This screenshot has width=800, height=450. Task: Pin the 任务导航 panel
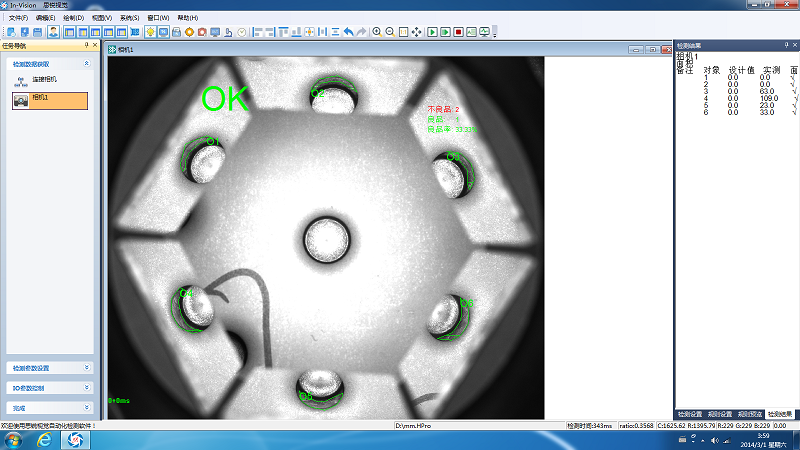click(x=87, y=45)
